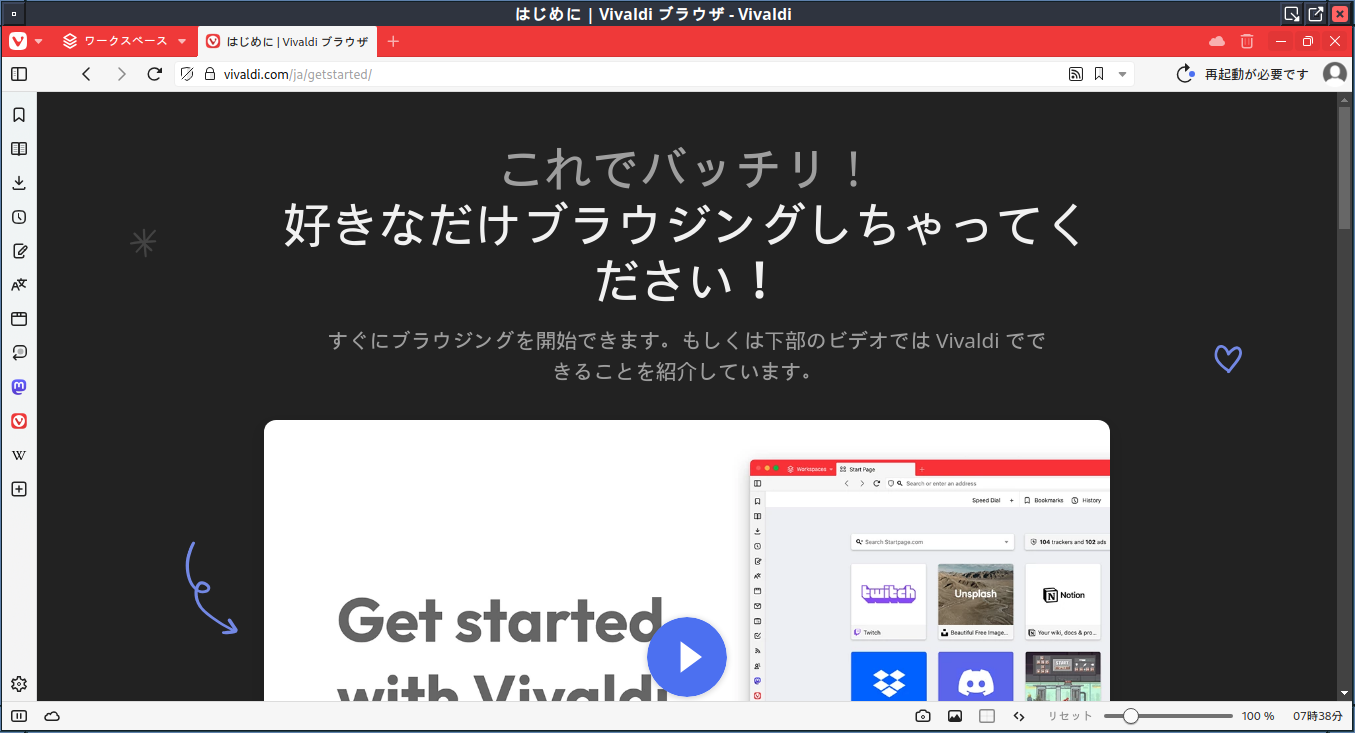Open page actions code icon
1355x733 pixels.
coord(1019,716)
